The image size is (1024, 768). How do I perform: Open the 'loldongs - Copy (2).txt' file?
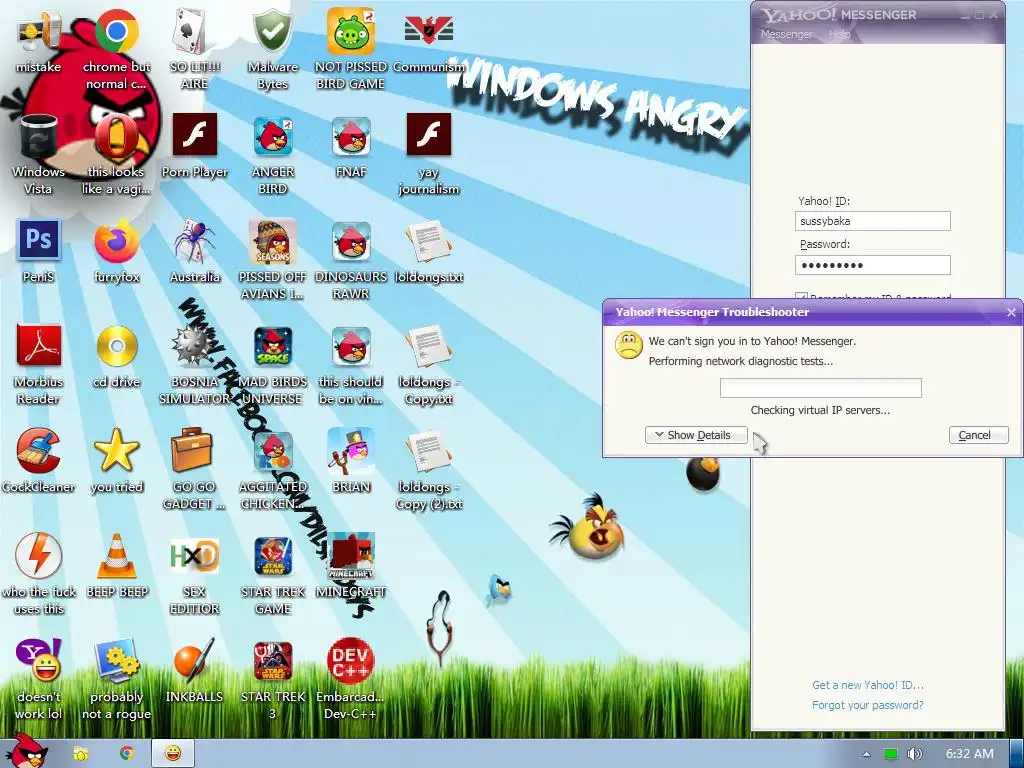tap(428, 450)
